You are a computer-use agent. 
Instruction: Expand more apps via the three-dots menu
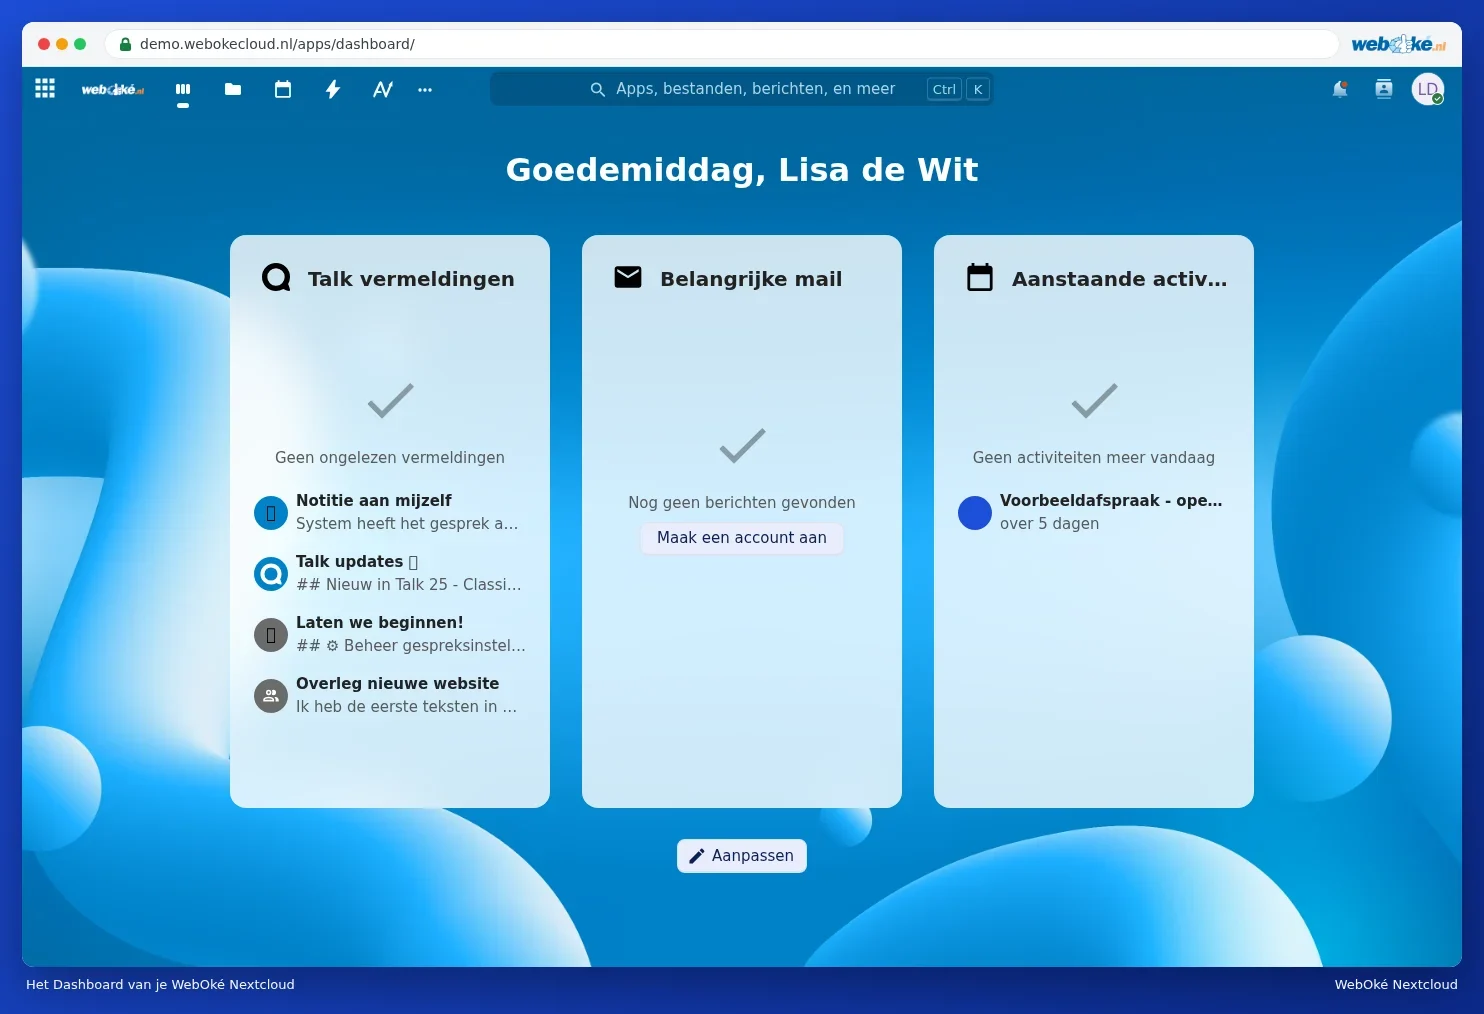pos(425,89)
